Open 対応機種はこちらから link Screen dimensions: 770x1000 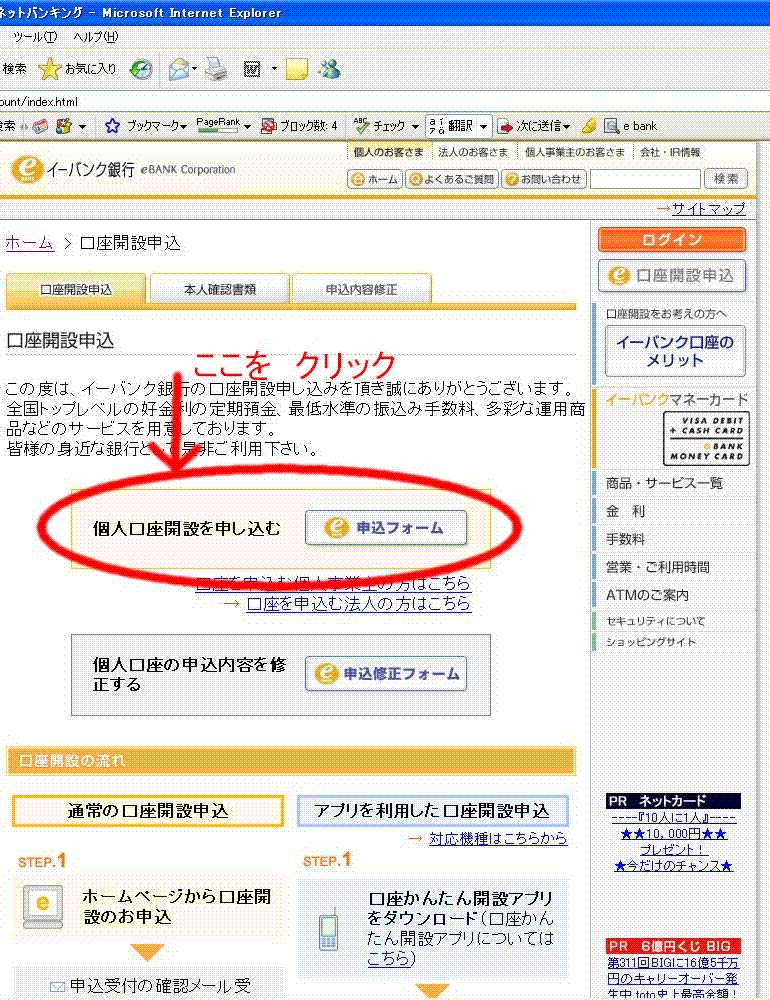(x=498, y=838)
